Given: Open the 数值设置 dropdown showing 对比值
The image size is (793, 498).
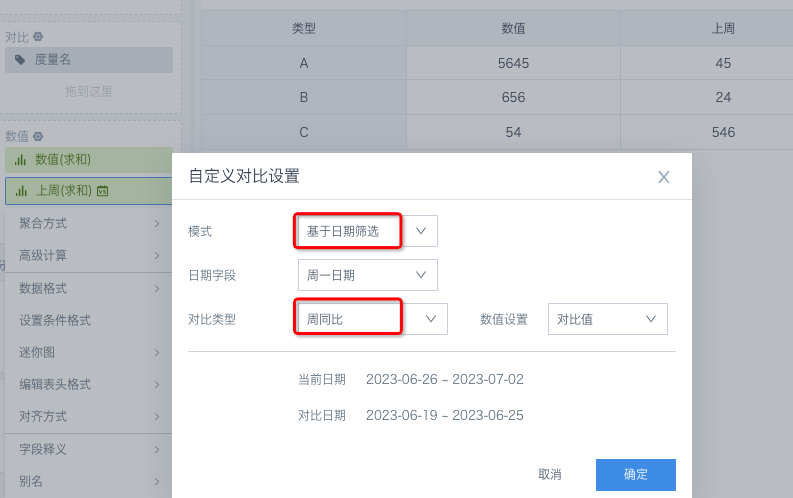Looking at the screenshot, I should click(x=607, y=319).
